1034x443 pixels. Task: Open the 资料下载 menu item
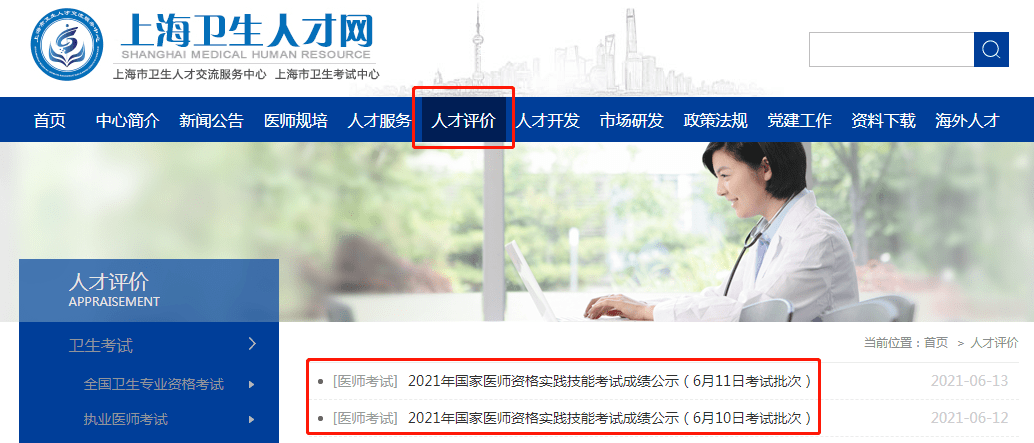883,121
